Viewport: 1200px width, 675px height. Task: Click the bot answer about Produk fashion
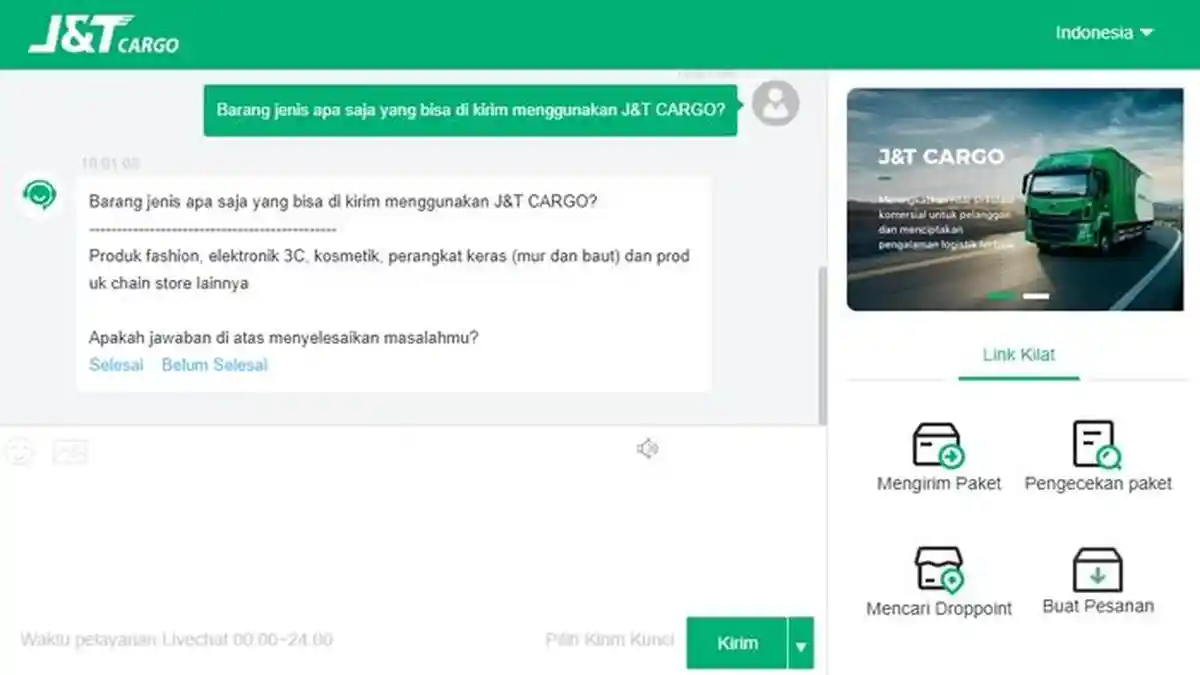point(389,270)
